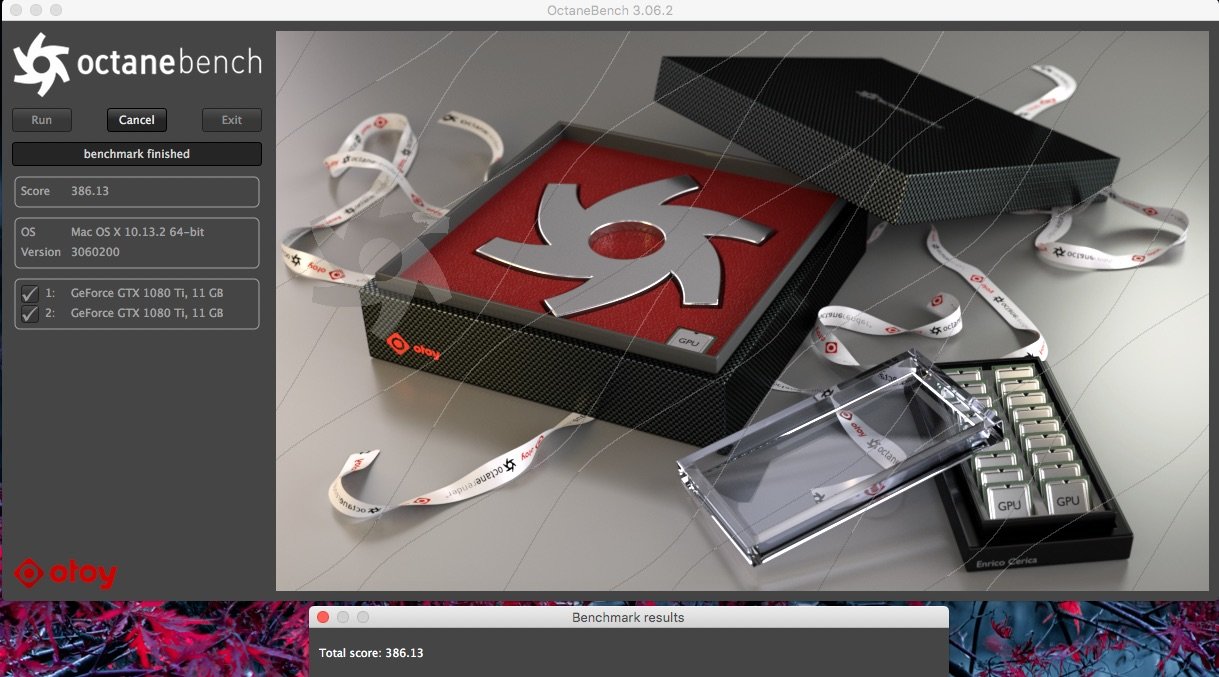The image size is (1219, 677).
Task: Click the octanebench logo icon
Action: tap(40, 64)
